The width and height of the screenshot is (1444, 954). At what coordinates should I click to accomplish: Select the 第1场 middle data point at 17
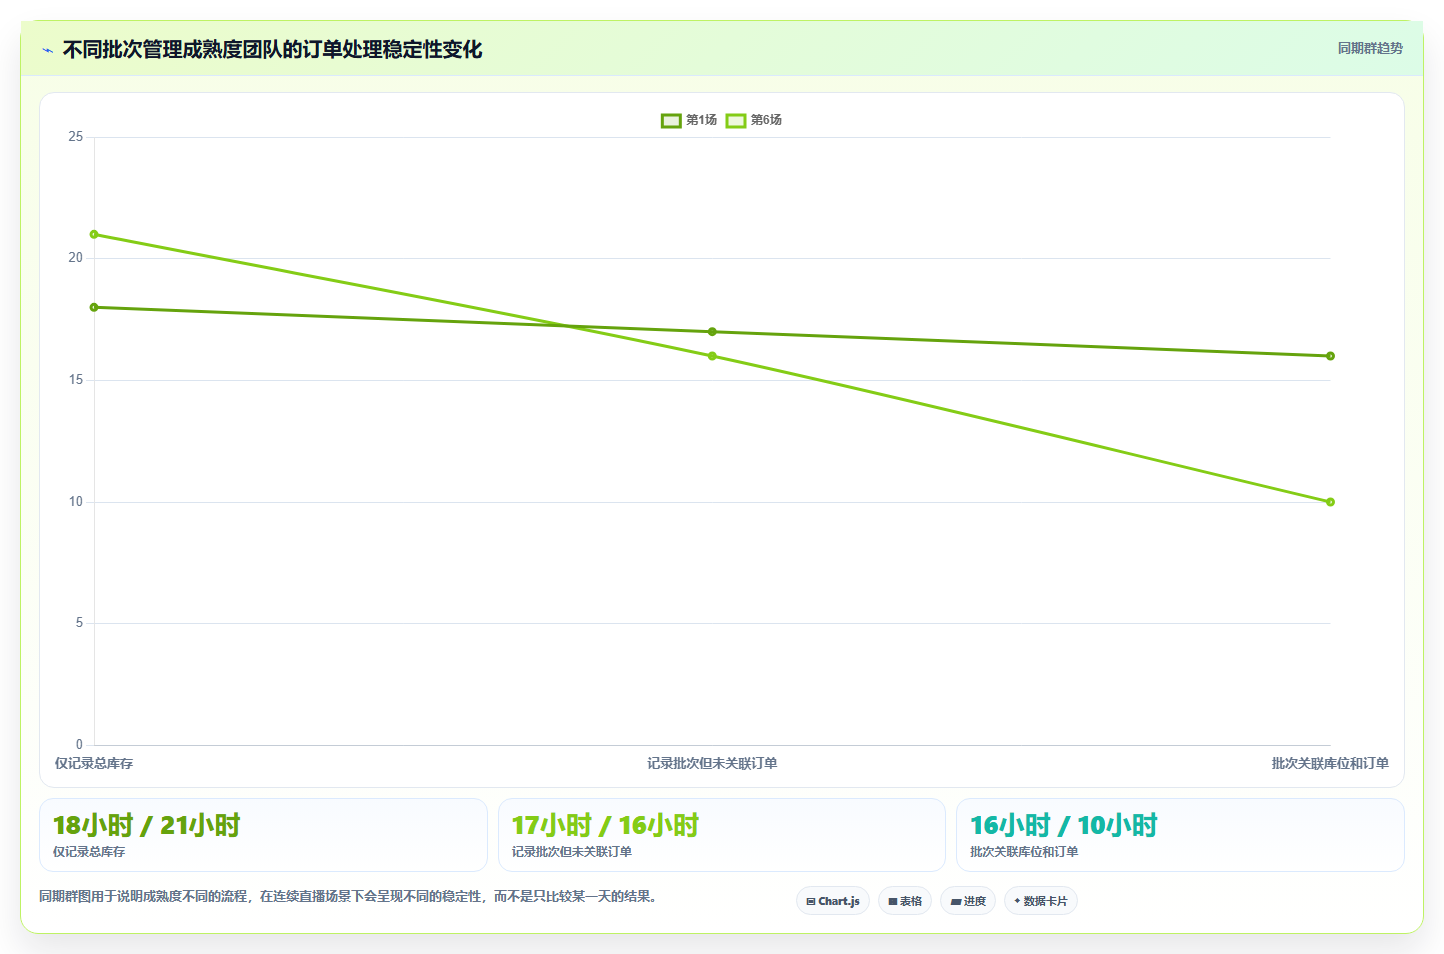(x=712, y=332)
